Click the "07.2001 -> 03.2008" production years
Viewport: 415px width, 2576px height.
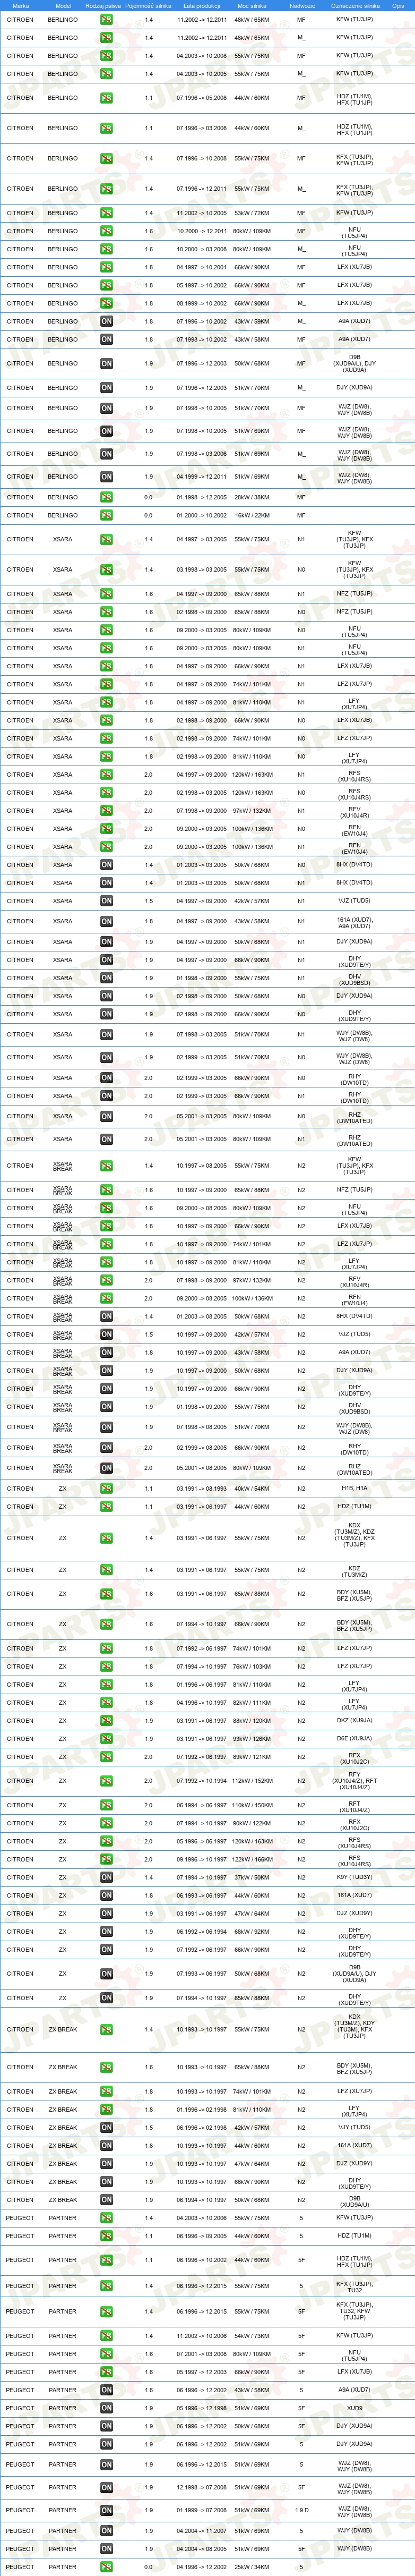tap(201, 2354)
